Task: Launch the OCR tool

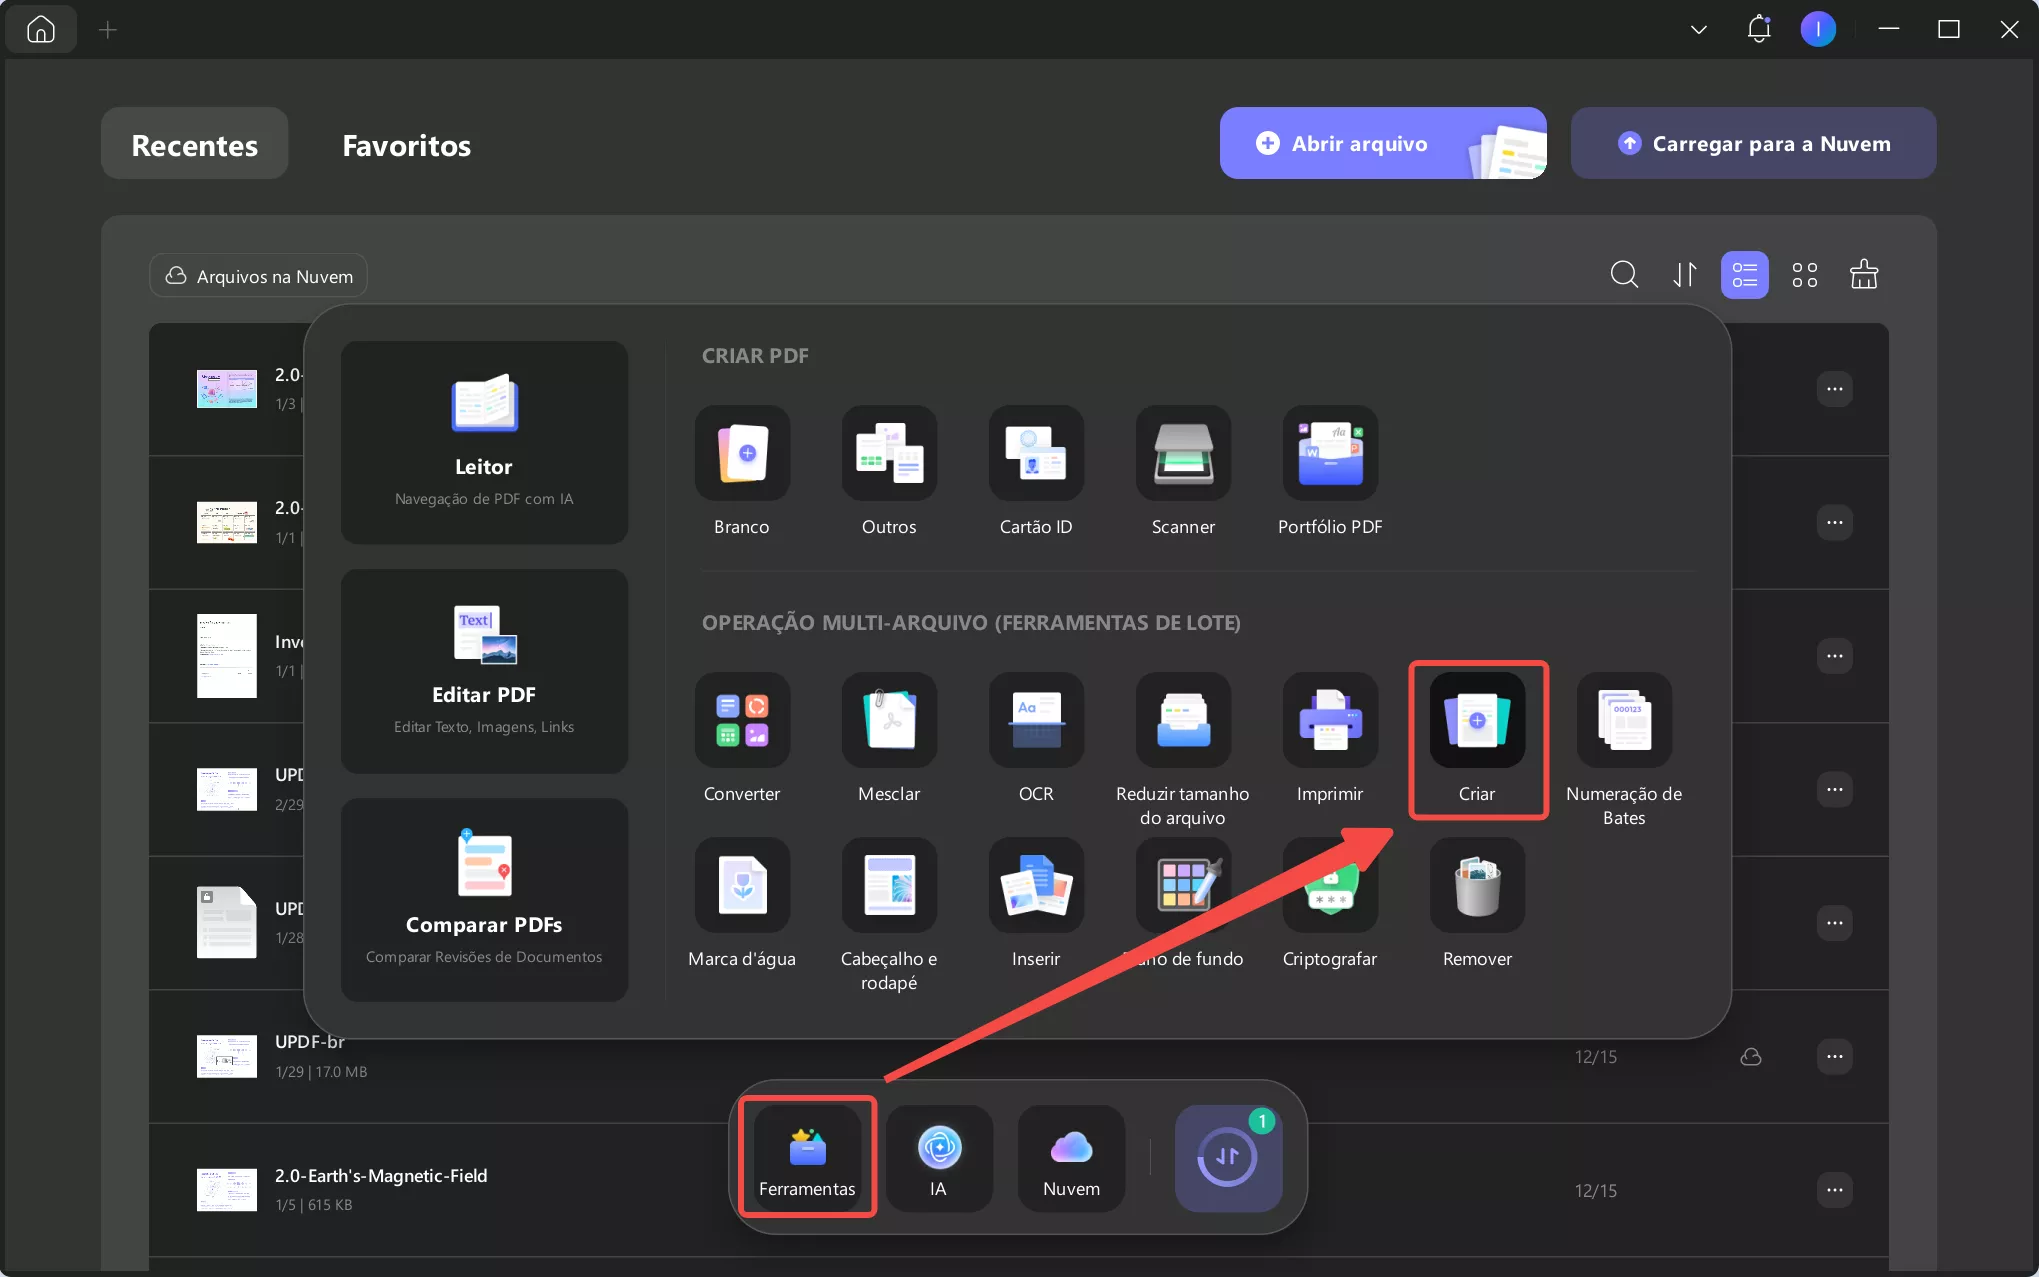Action: tap(1035, 721)
